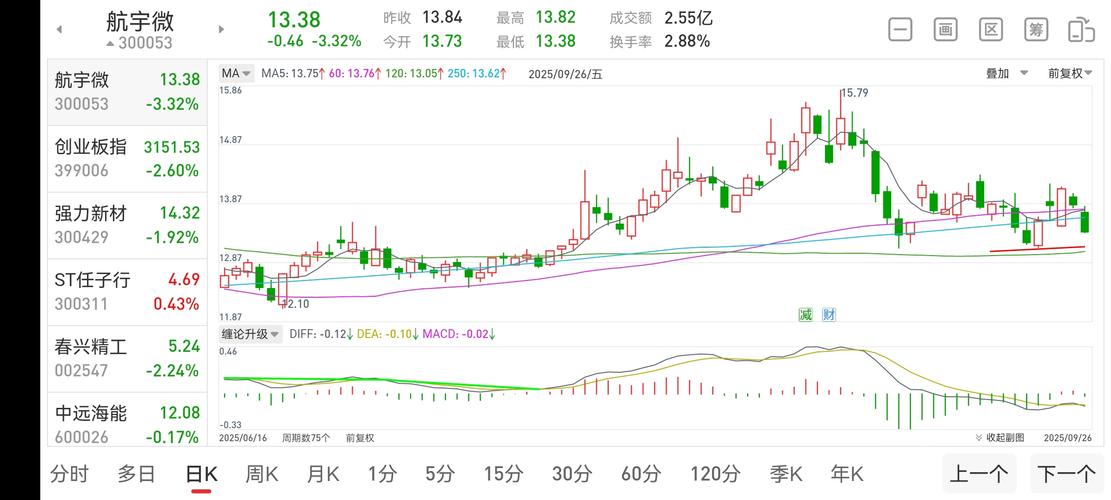Image resolution: width=1111 pixels, height=500 pixels.
Task: Click the 区 interval statistics icon
Action: pyautogui.click(x=990, y=29)
